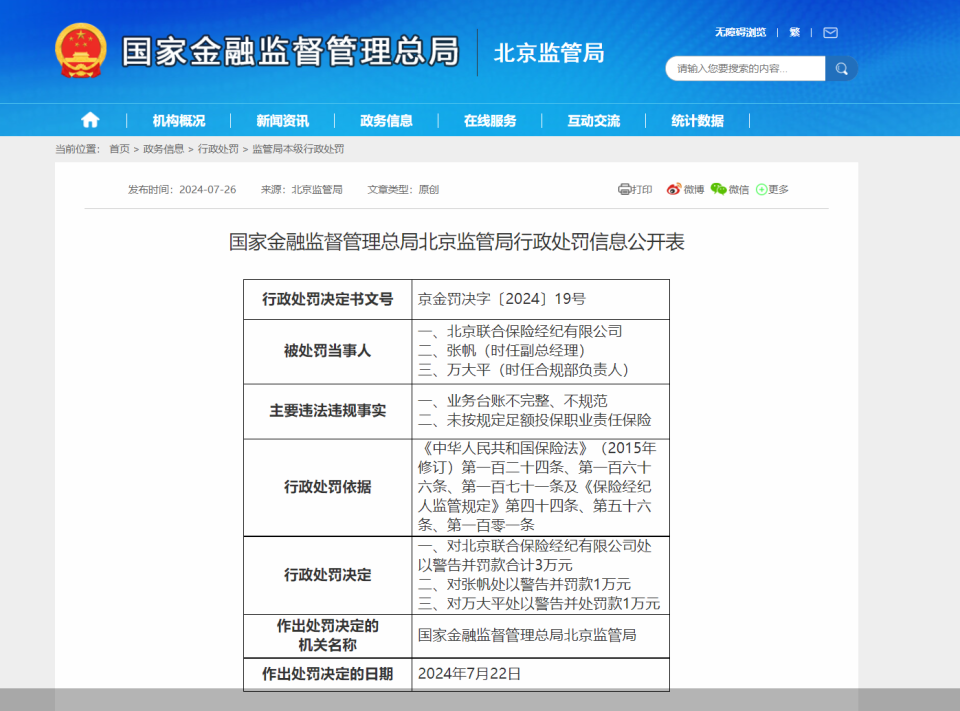Click the line 北京联合保险经纪有限公司
Image resolution: width=960 pixels, height=711 pixels.
[534, 331]
